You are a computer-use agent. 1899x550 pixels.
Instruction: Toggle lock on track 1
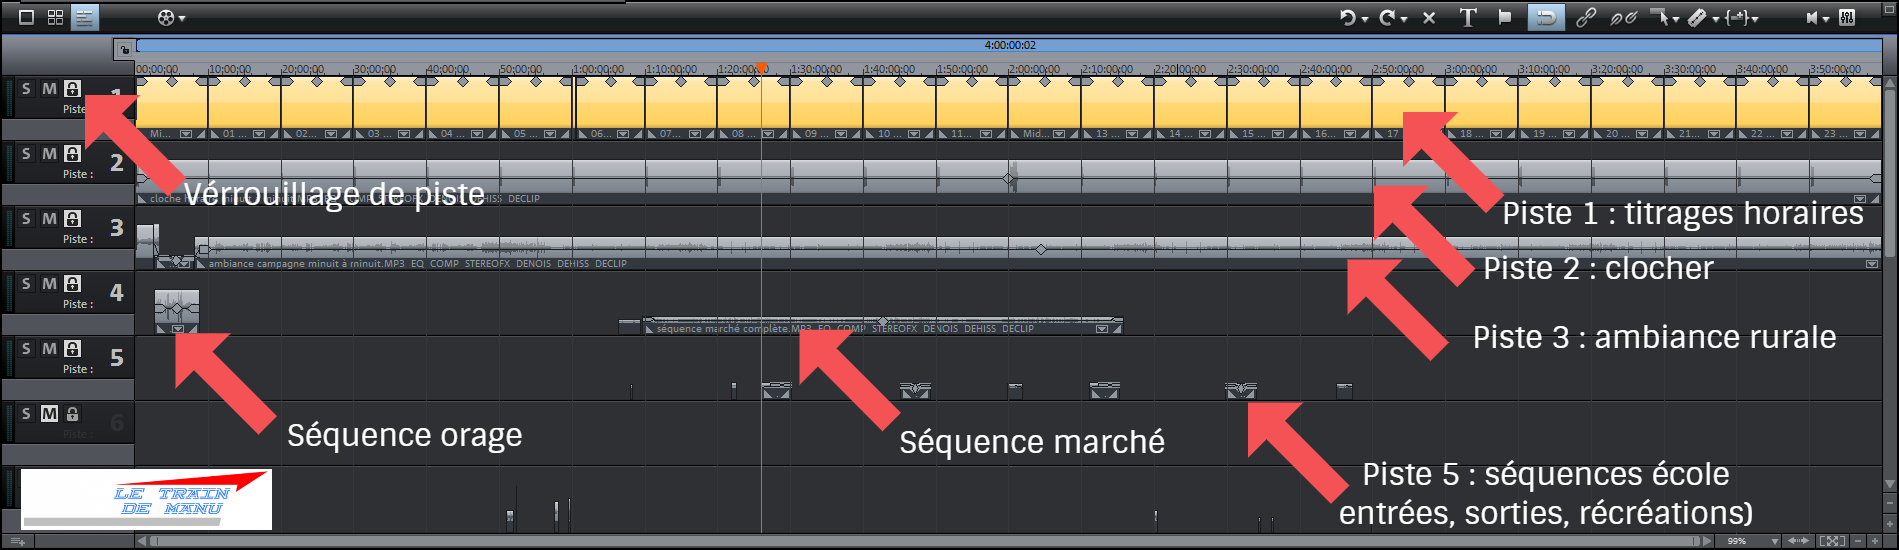tap(72, 89)
